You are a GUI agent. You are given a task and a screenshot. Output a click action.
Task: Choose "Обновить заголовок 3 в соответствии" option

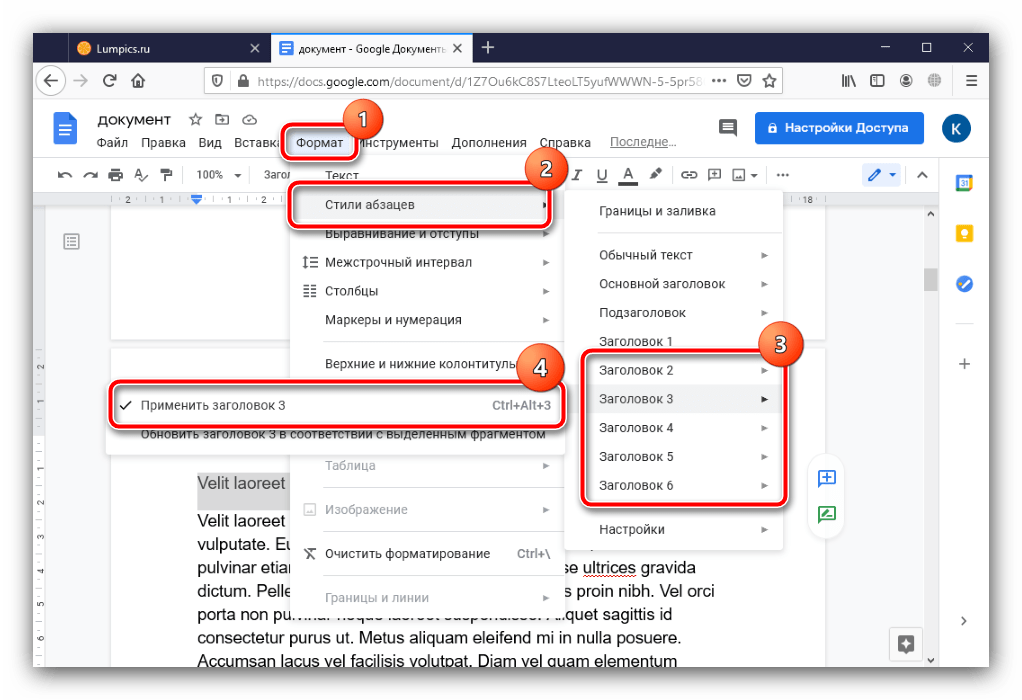(x=342, y=435)
